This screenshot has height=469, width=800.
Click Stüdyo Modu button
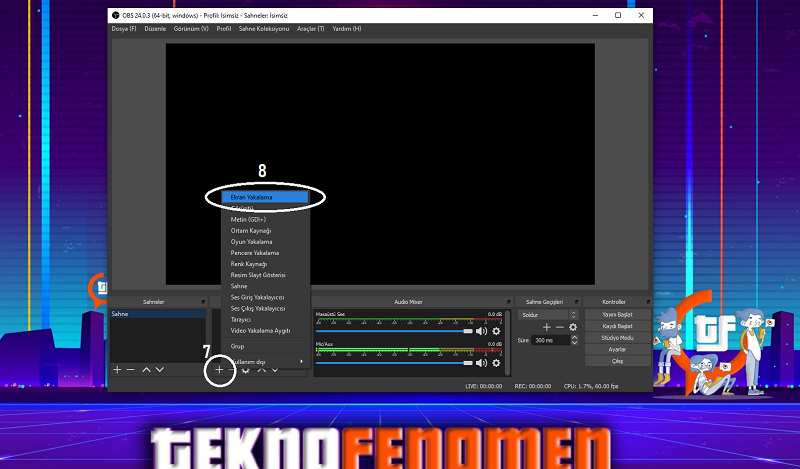point(618,338)
